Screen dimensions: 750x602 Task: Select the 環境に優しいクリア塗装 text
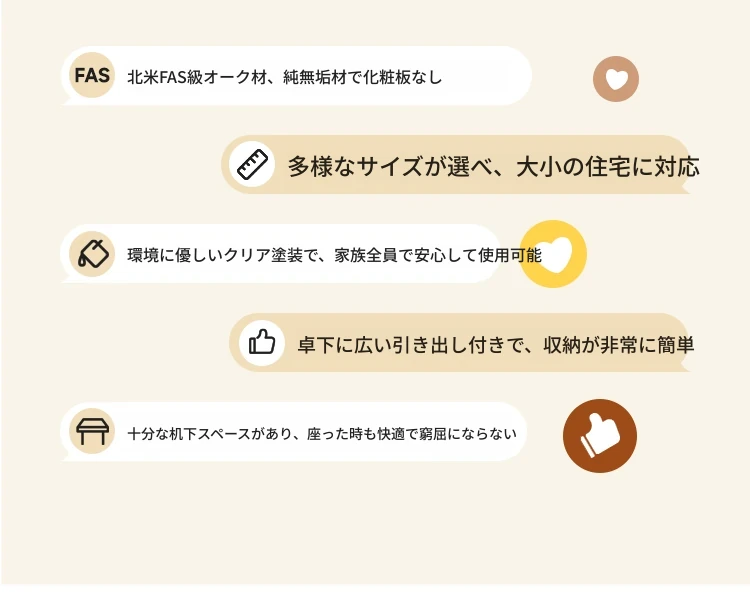click(215, 255)
